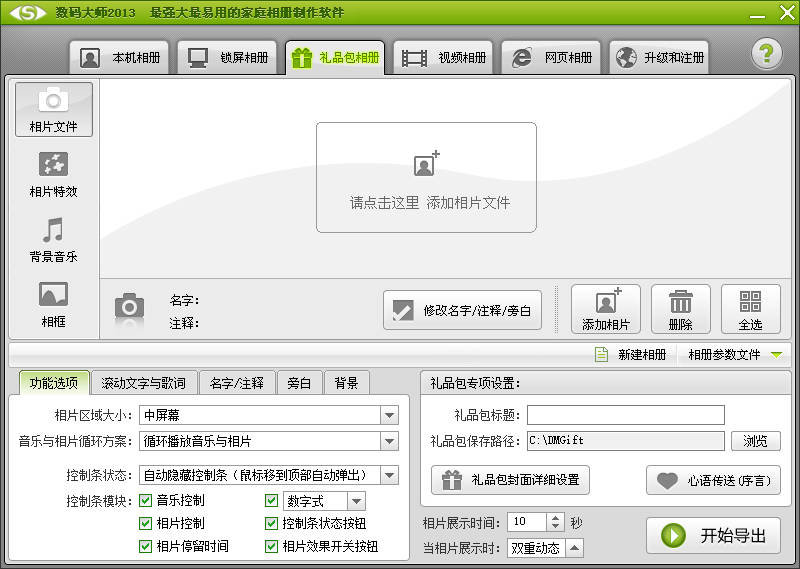Select the 功能选项 settings tab
Viewport: 800px width, 569px height.
tap(54, 383)
